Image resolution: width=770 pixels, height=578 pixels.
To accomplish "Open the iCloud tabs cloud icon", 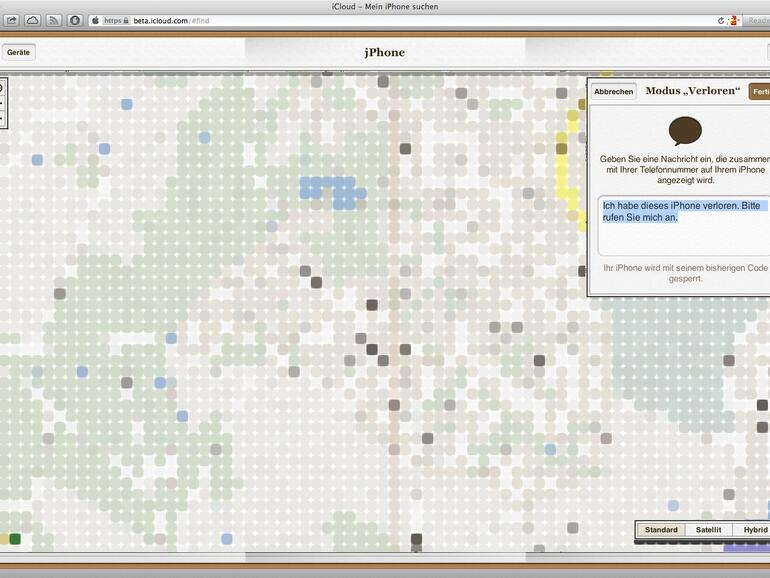I will (x=33, y=21).
